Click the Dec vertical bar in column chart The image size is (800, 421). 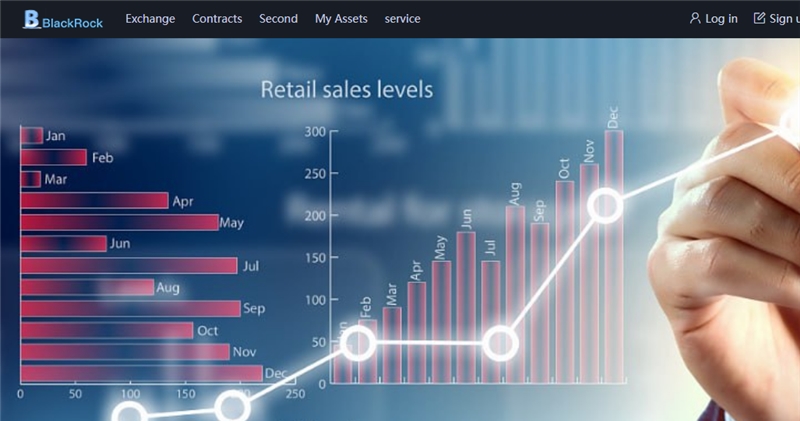(613, 255)
